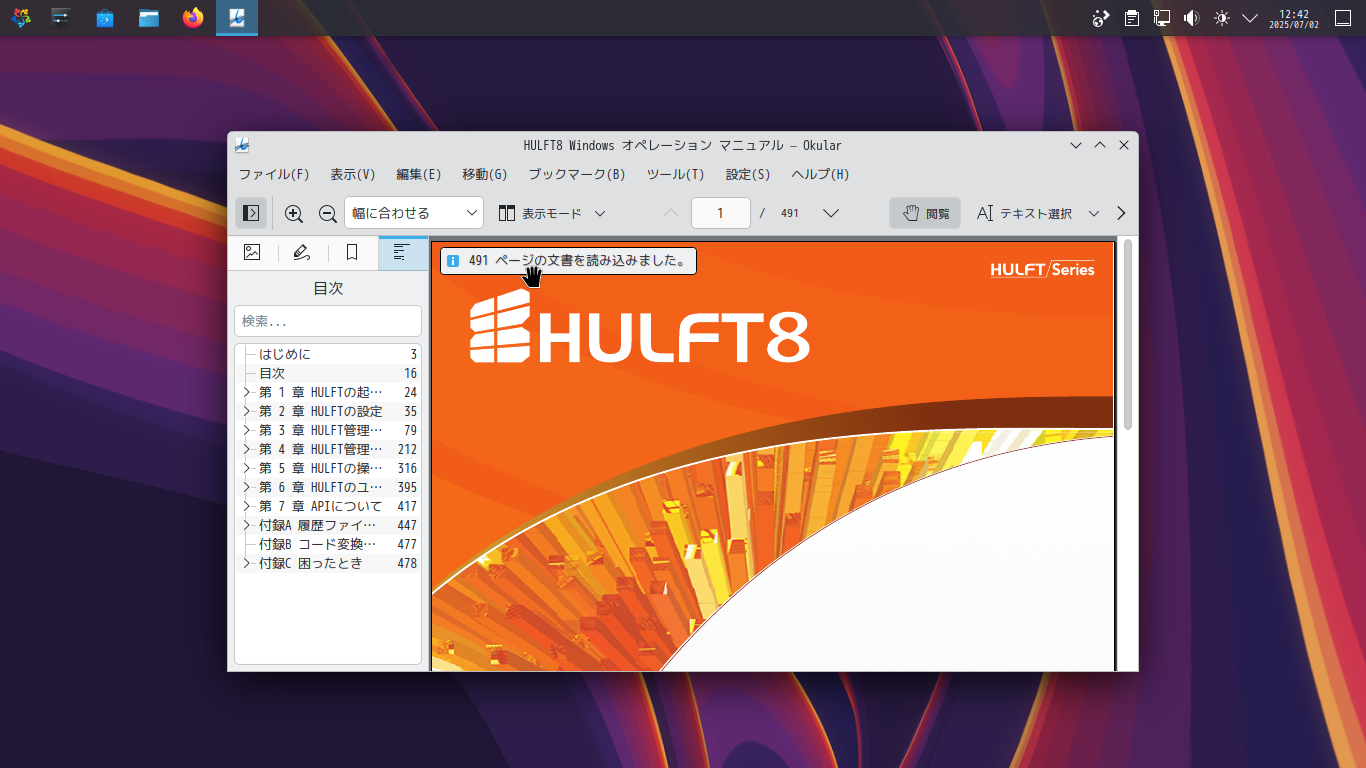This screenshot has height=768, width=1366.
Task: Open the 幅に合わせる zoom dropdown
Action: point(413,213)
